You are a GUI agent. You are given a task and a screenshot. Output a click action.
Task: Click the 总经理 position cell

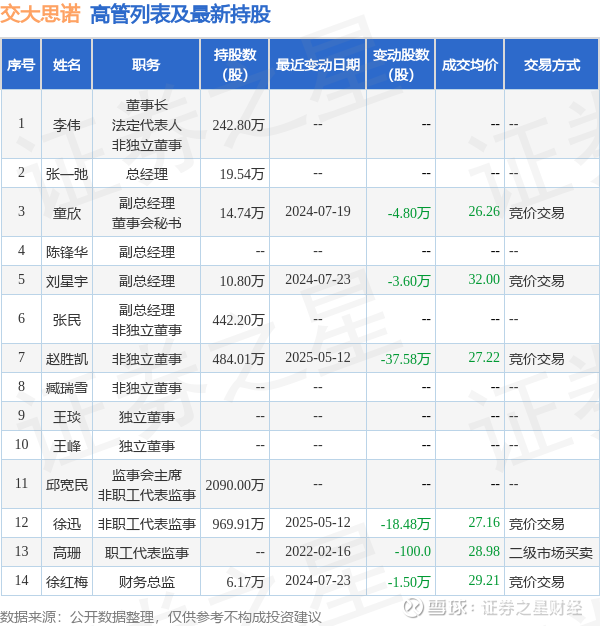147,174
